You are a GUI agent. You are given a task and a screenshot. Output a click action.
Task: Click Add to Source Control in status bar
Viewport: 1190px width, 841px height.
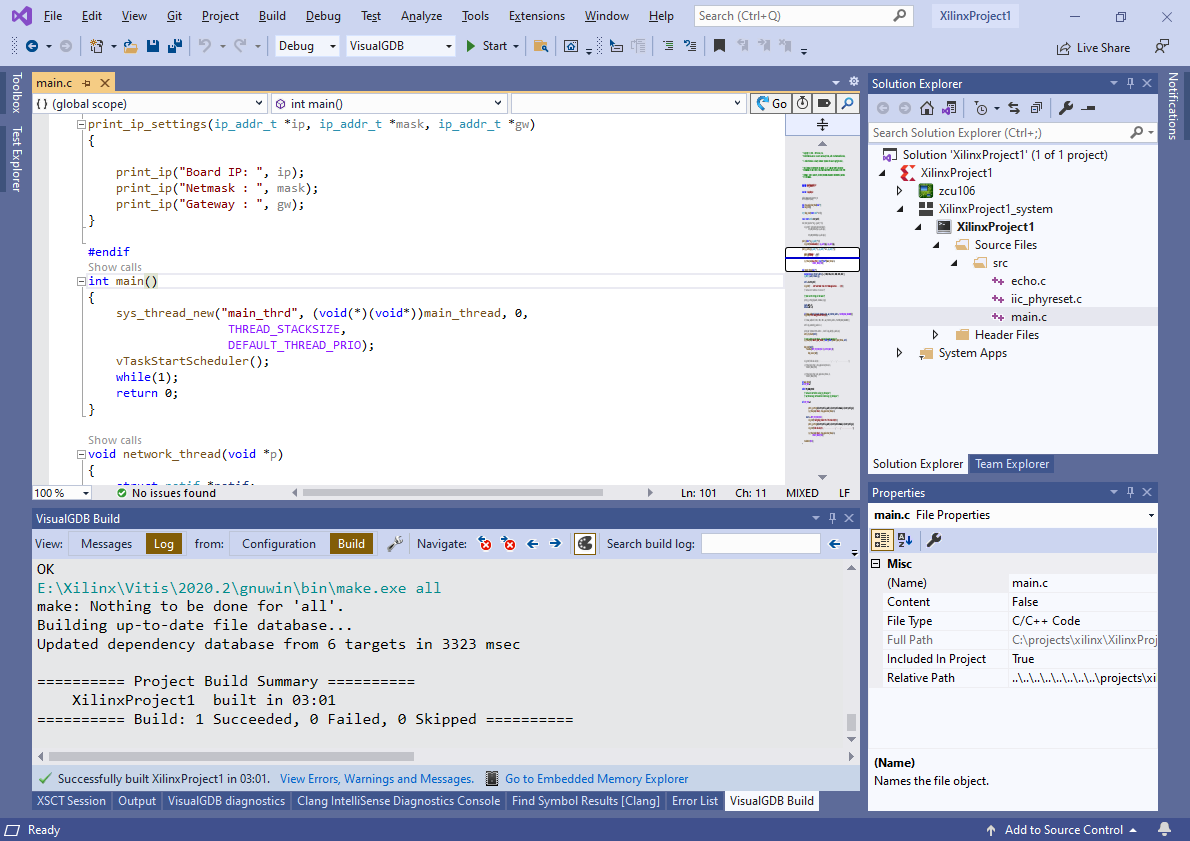(x=1062, y=830)
